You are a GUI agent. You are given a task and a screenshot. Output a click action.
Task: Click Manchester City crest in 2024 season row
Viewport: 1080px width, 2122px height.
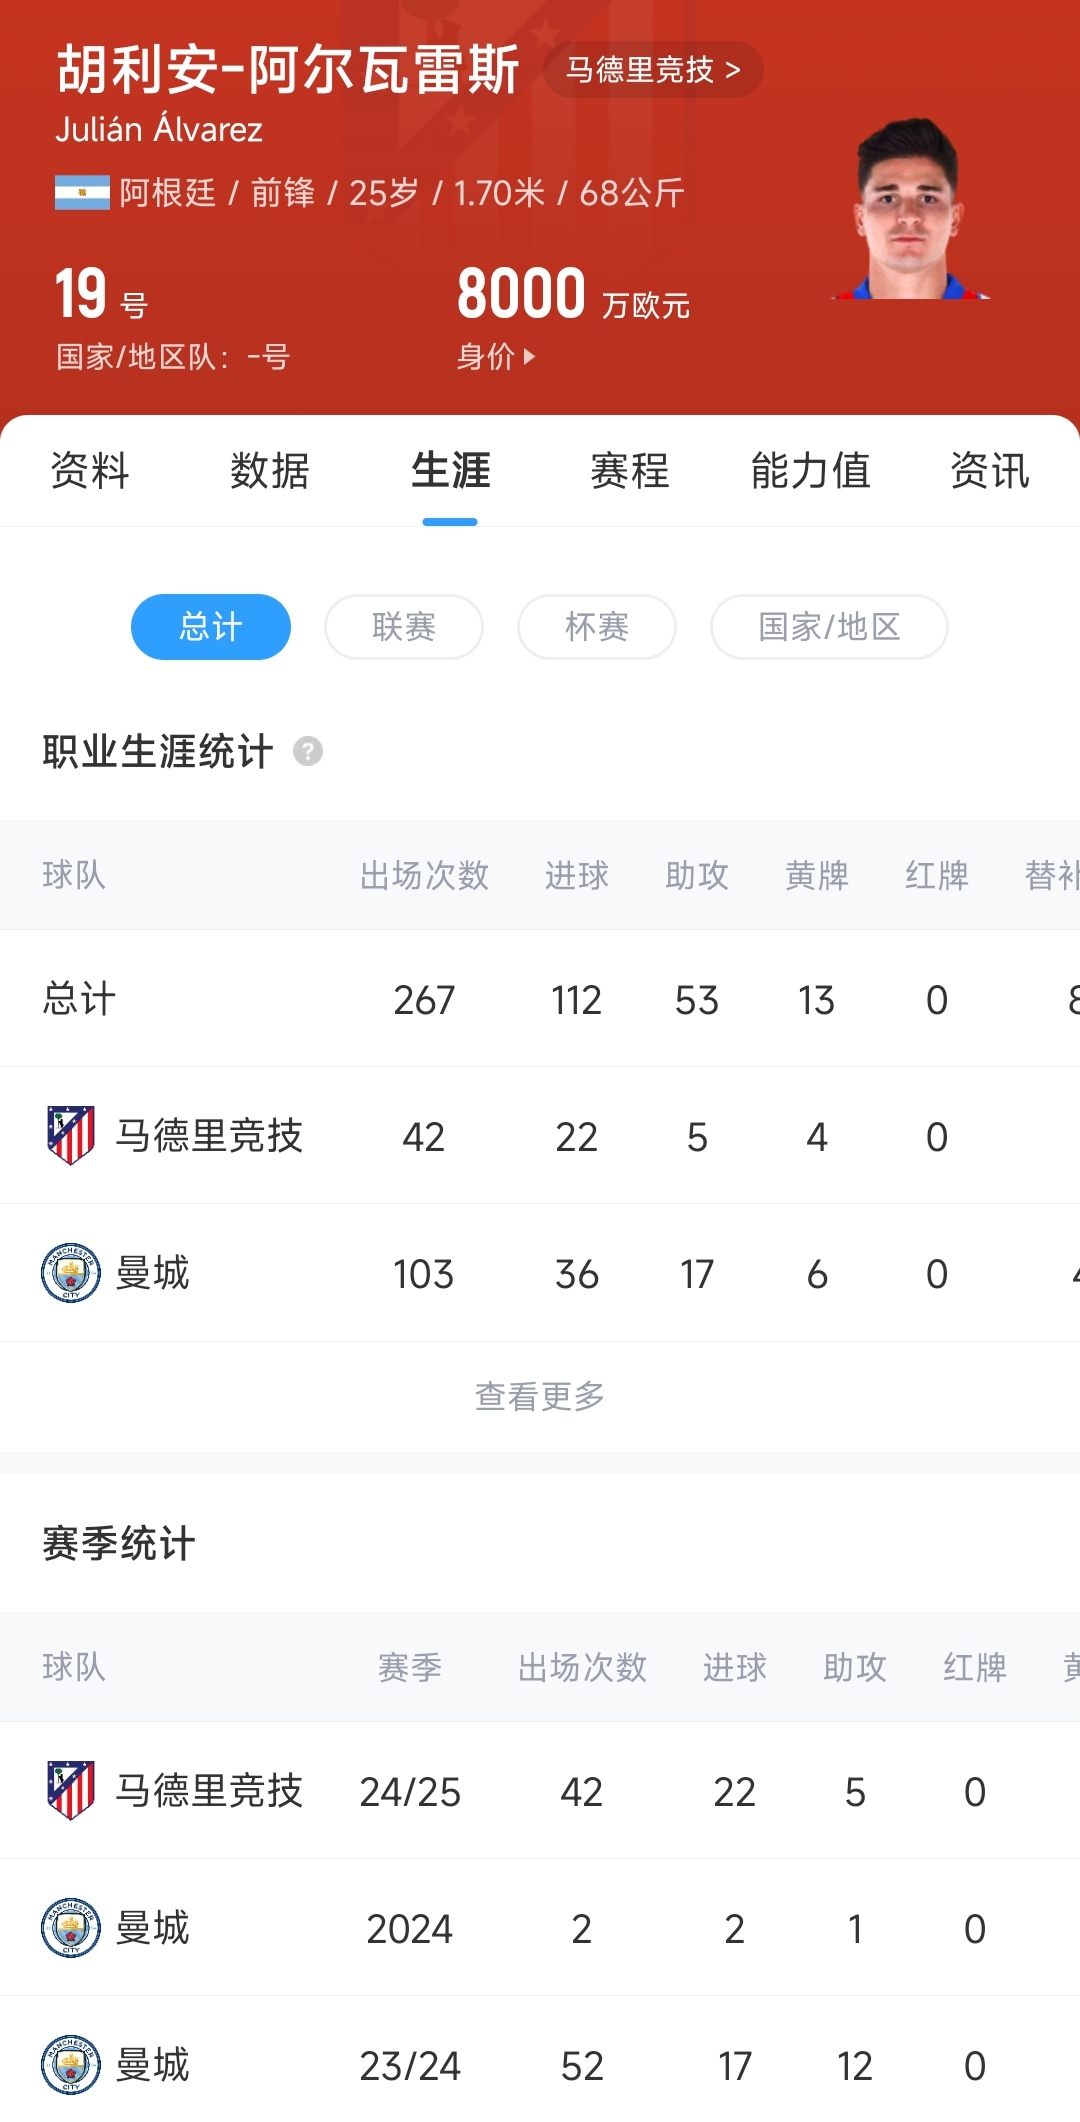pos(71,1927)
